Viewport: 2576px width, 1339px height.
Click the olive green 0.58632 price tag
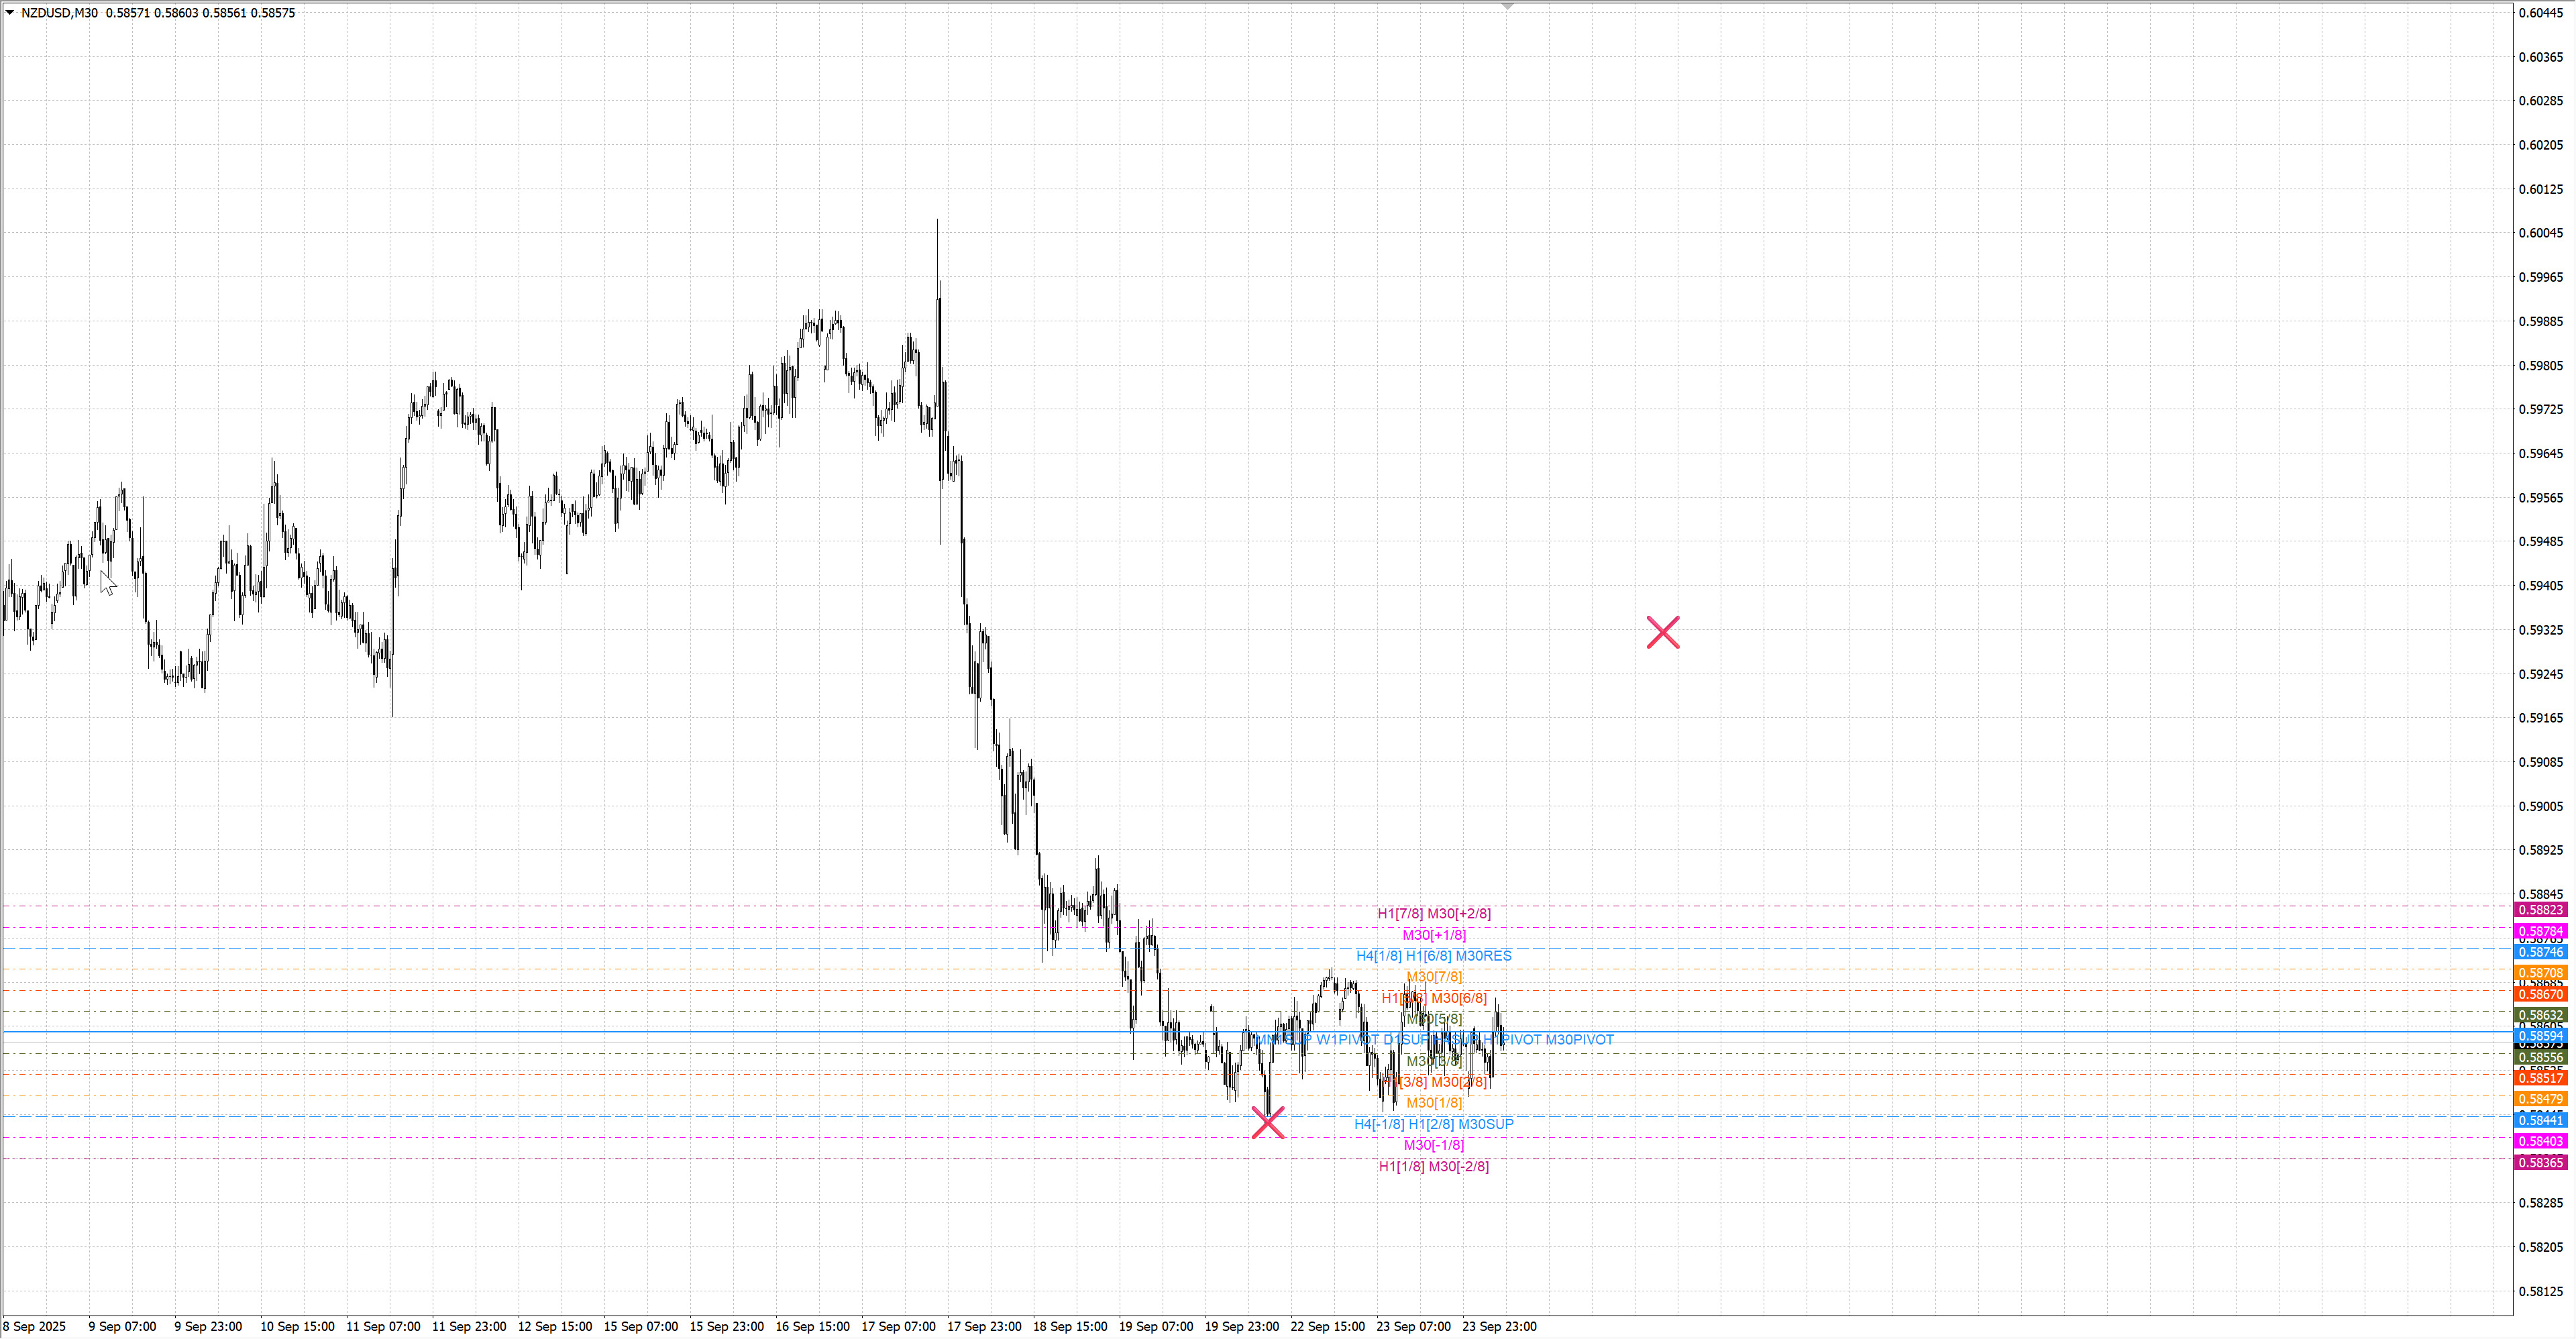pyautogui.click(x=2540, y=1015)
